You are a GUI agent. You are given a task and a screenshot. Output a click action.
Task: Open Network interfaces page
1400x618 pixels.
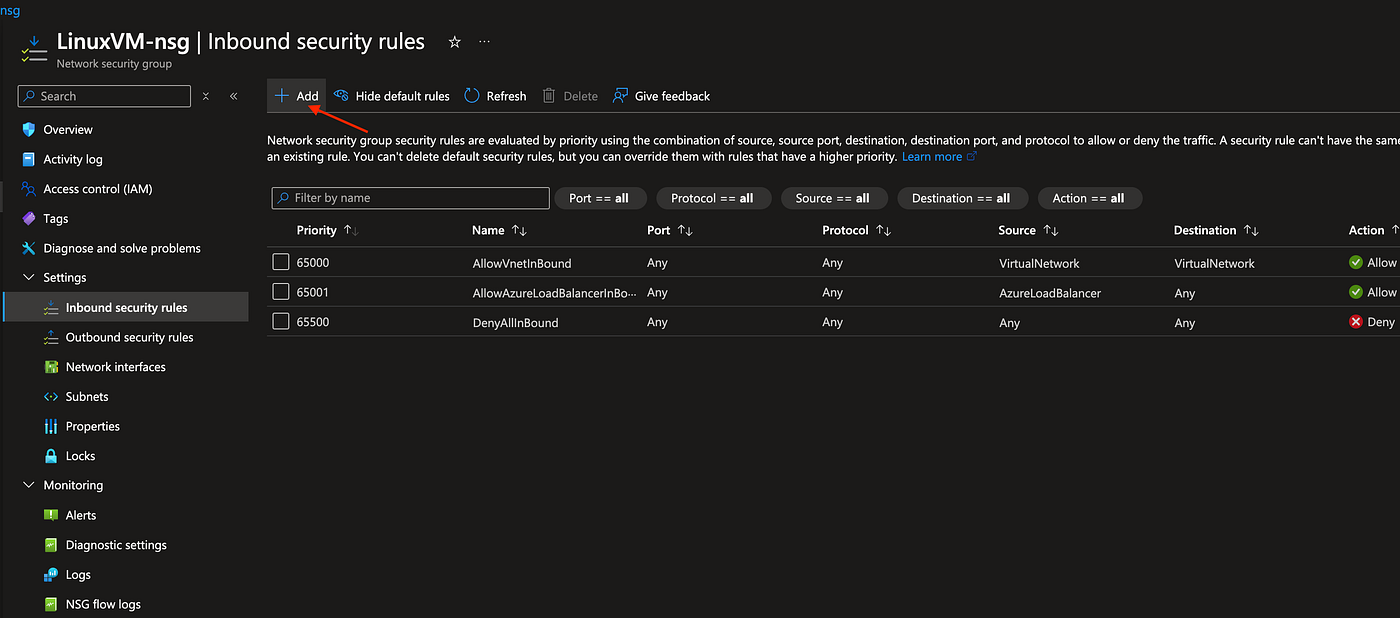pyautogui.click(x=116, y=367)
